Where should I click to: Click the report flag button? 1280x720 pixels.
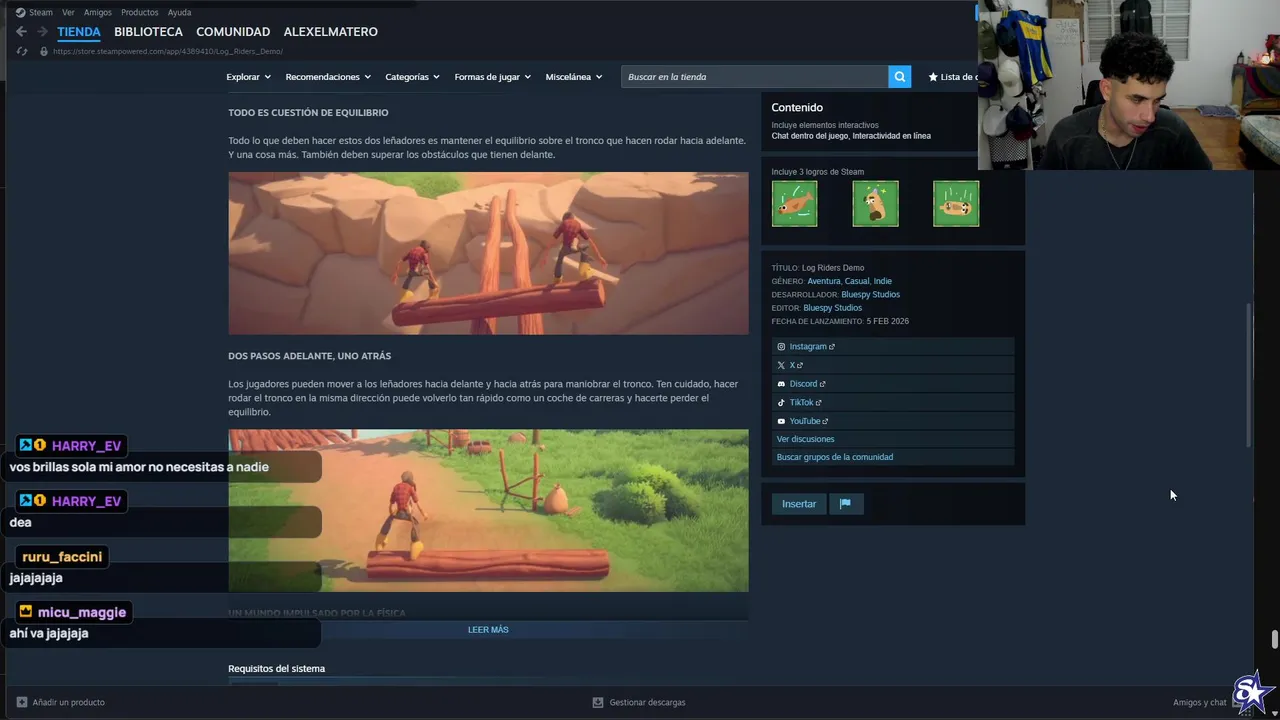[845, 504]
